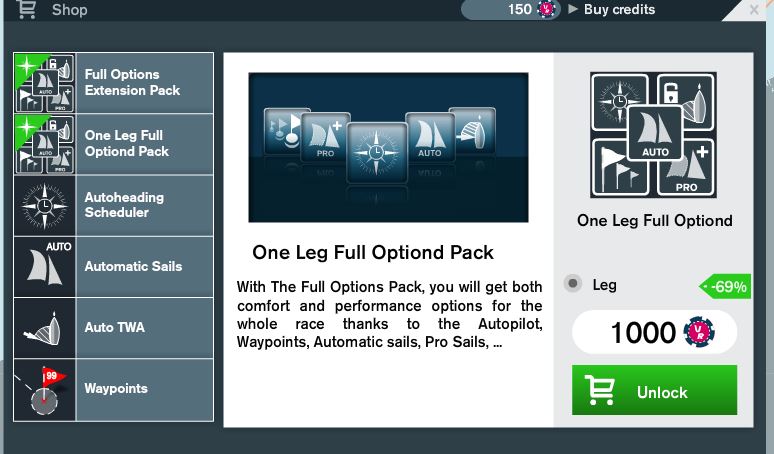Click the credits chip icon beside 150
The height and width of the screenshot is (454, 774).
pos(546,9)
